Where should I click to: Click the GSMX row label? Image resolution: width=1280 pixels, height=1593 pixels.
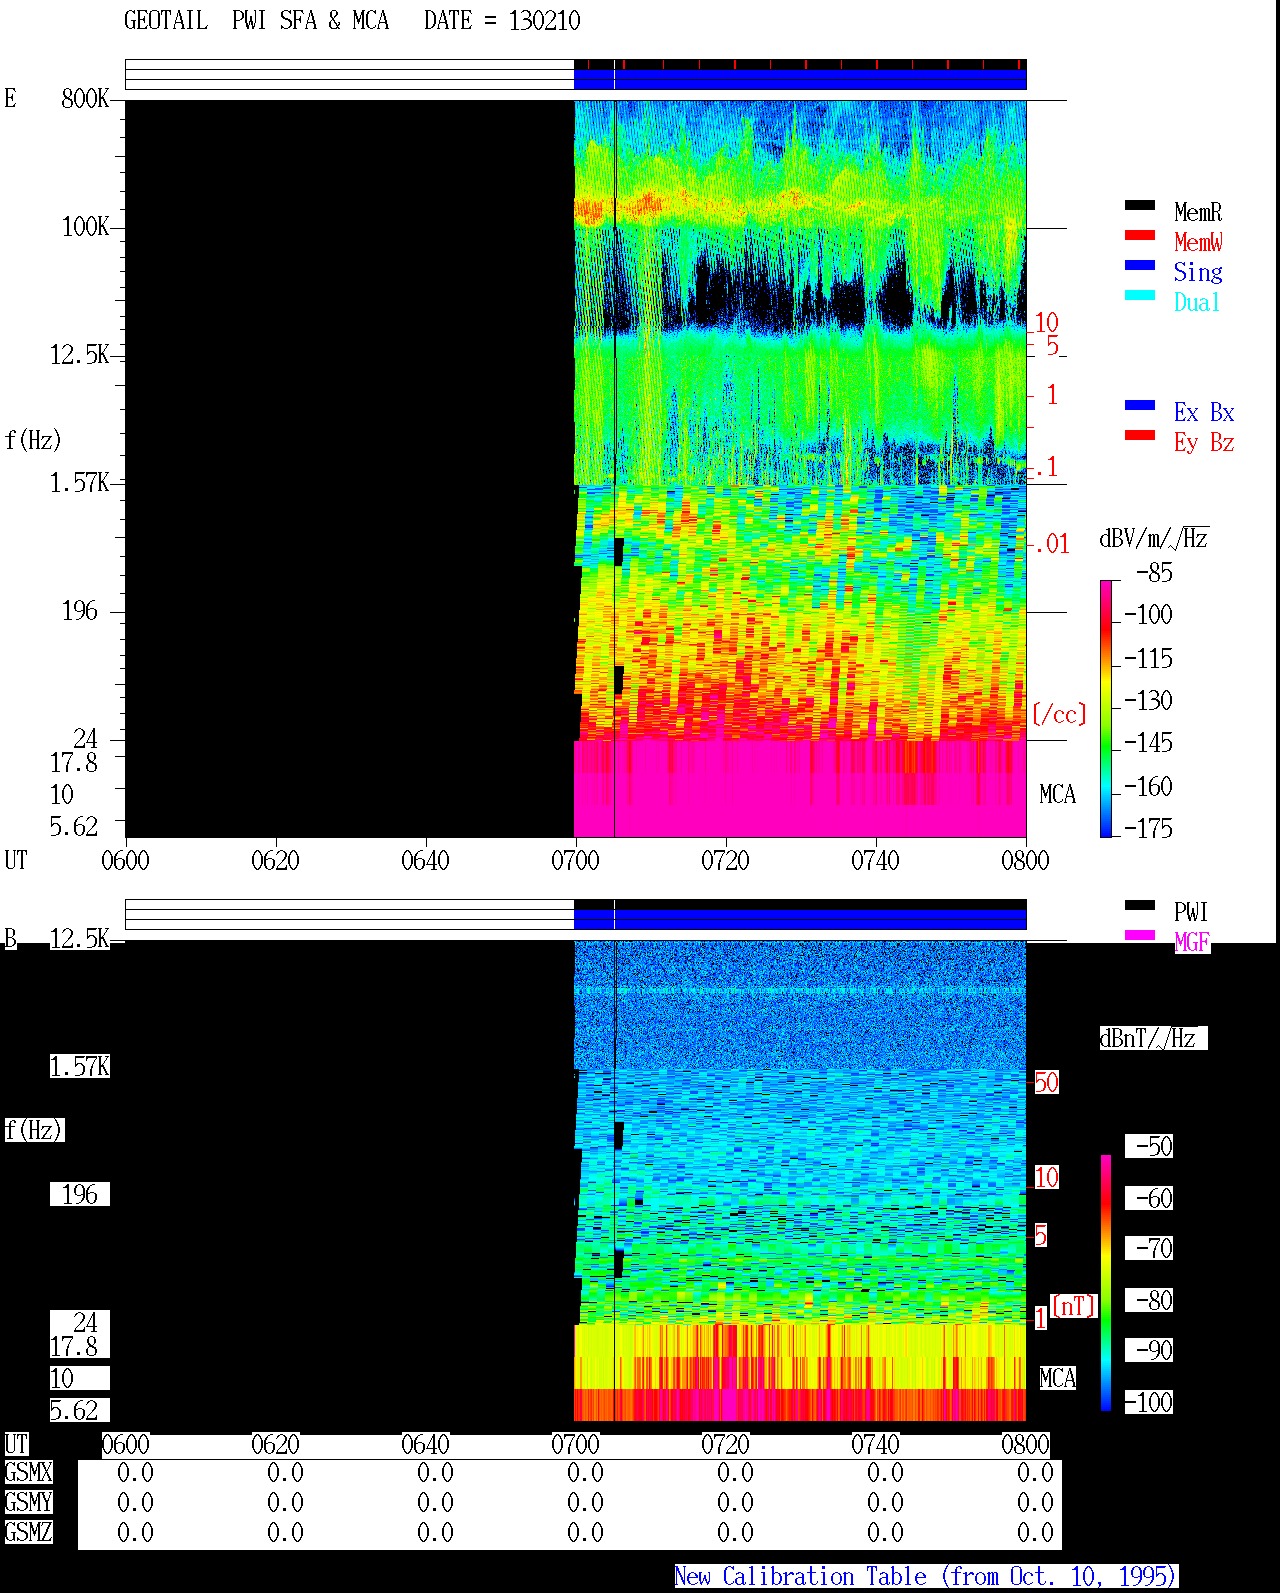click(28, 1472)
